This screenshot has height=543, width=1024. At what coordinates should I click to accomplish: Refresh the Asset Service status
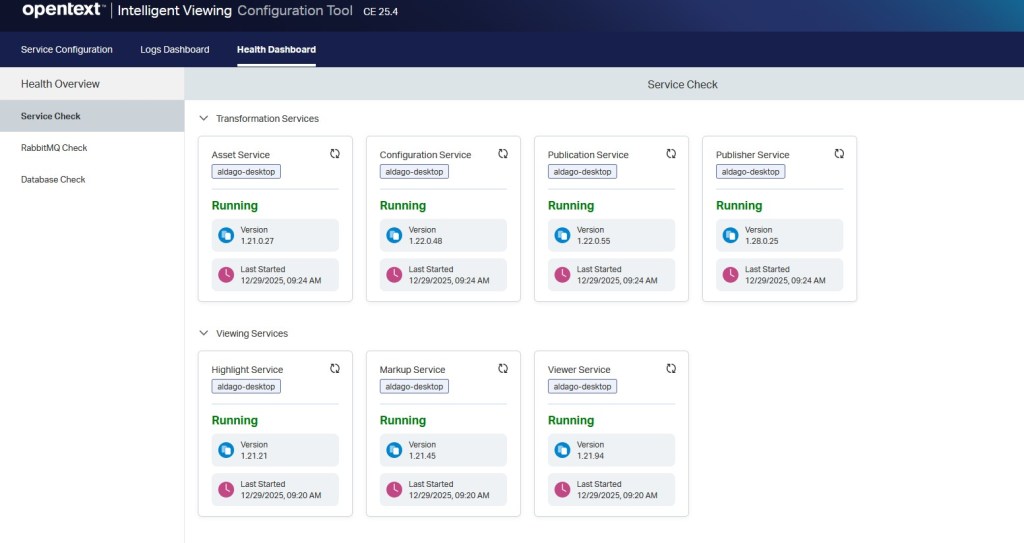pyautogui.click(x=335, y=154)
